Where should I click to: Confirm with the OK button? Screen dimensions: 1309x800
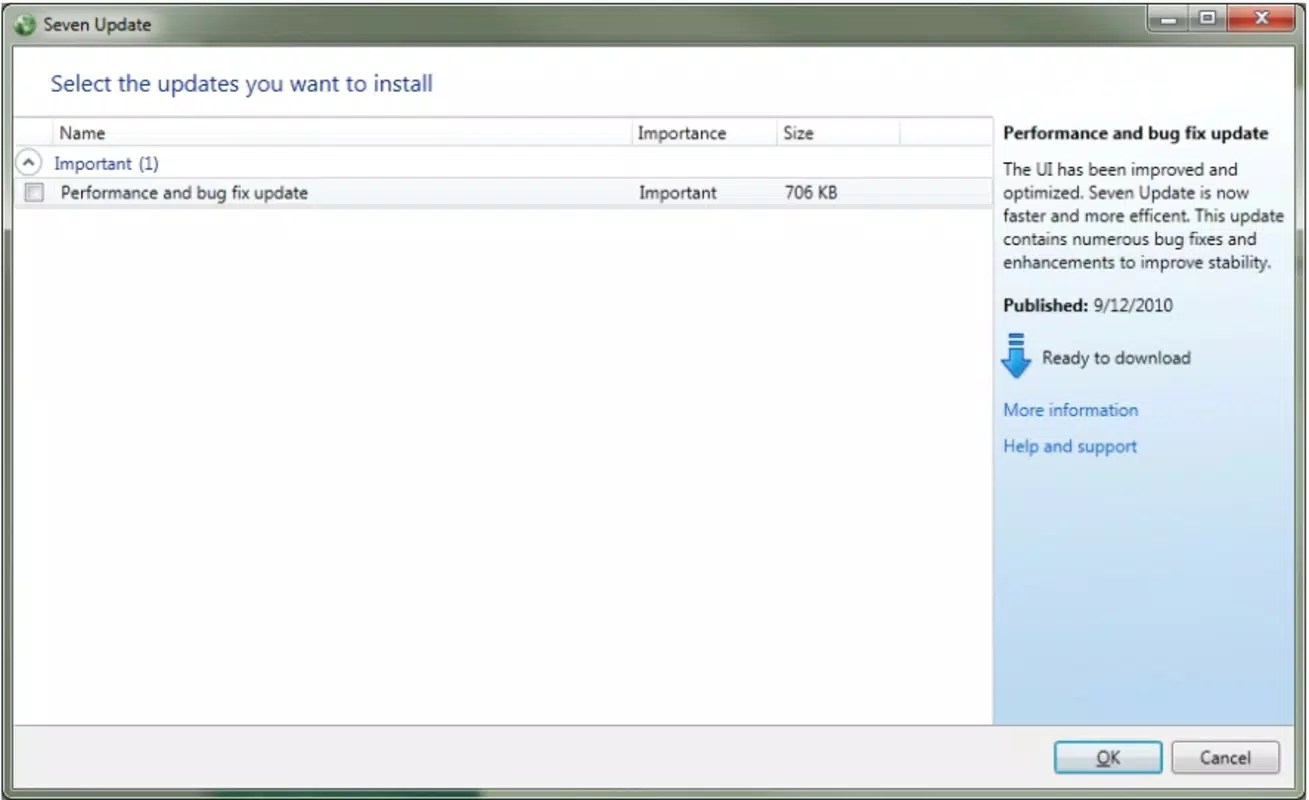[1108, 758]
